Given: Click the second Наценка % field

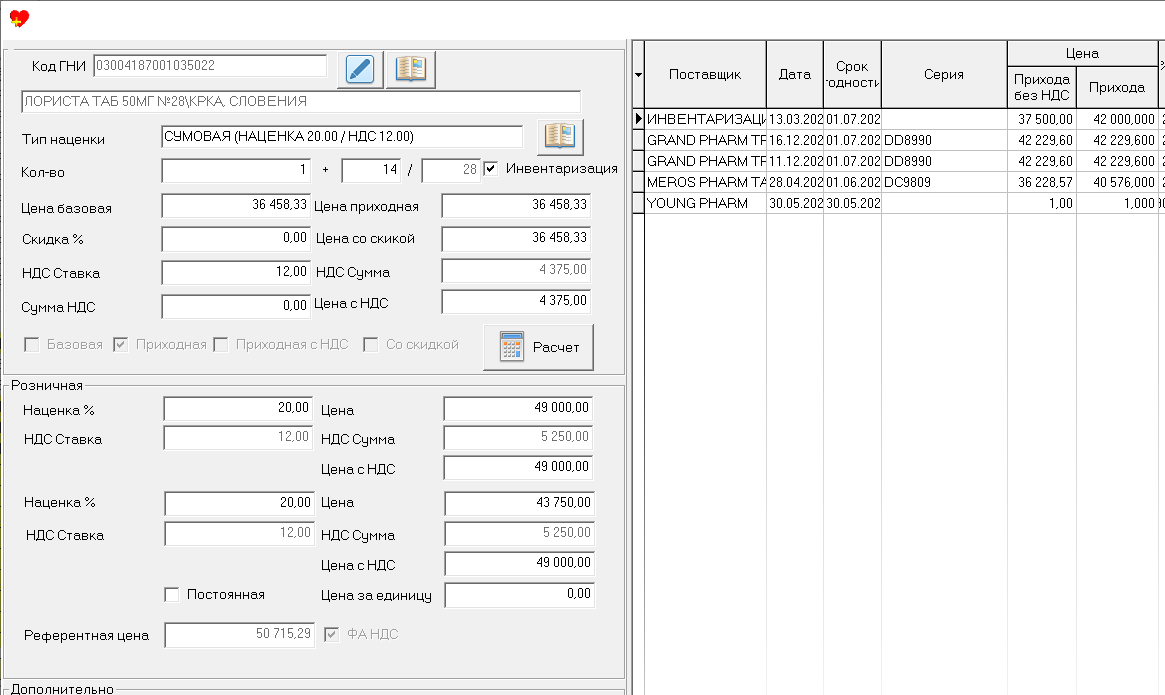Looking at the screenshot, I should tap(240, 503).
